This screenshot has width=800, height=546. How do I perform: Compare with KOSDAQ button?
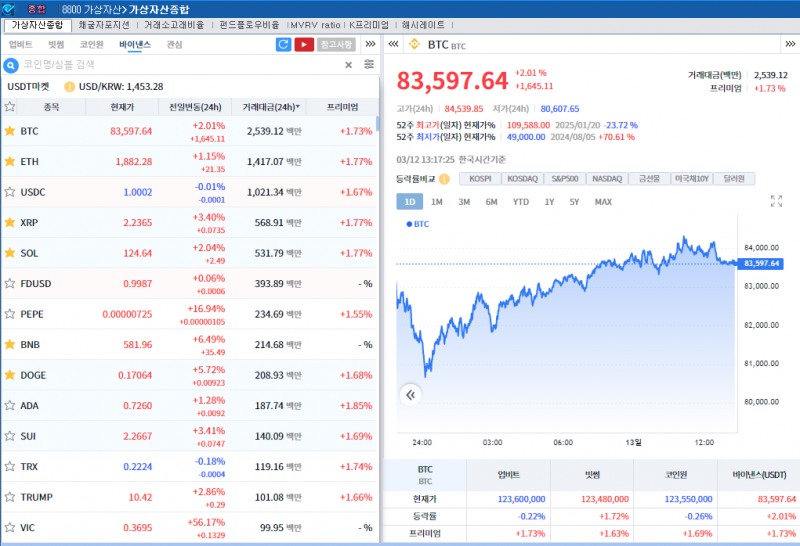522,179
